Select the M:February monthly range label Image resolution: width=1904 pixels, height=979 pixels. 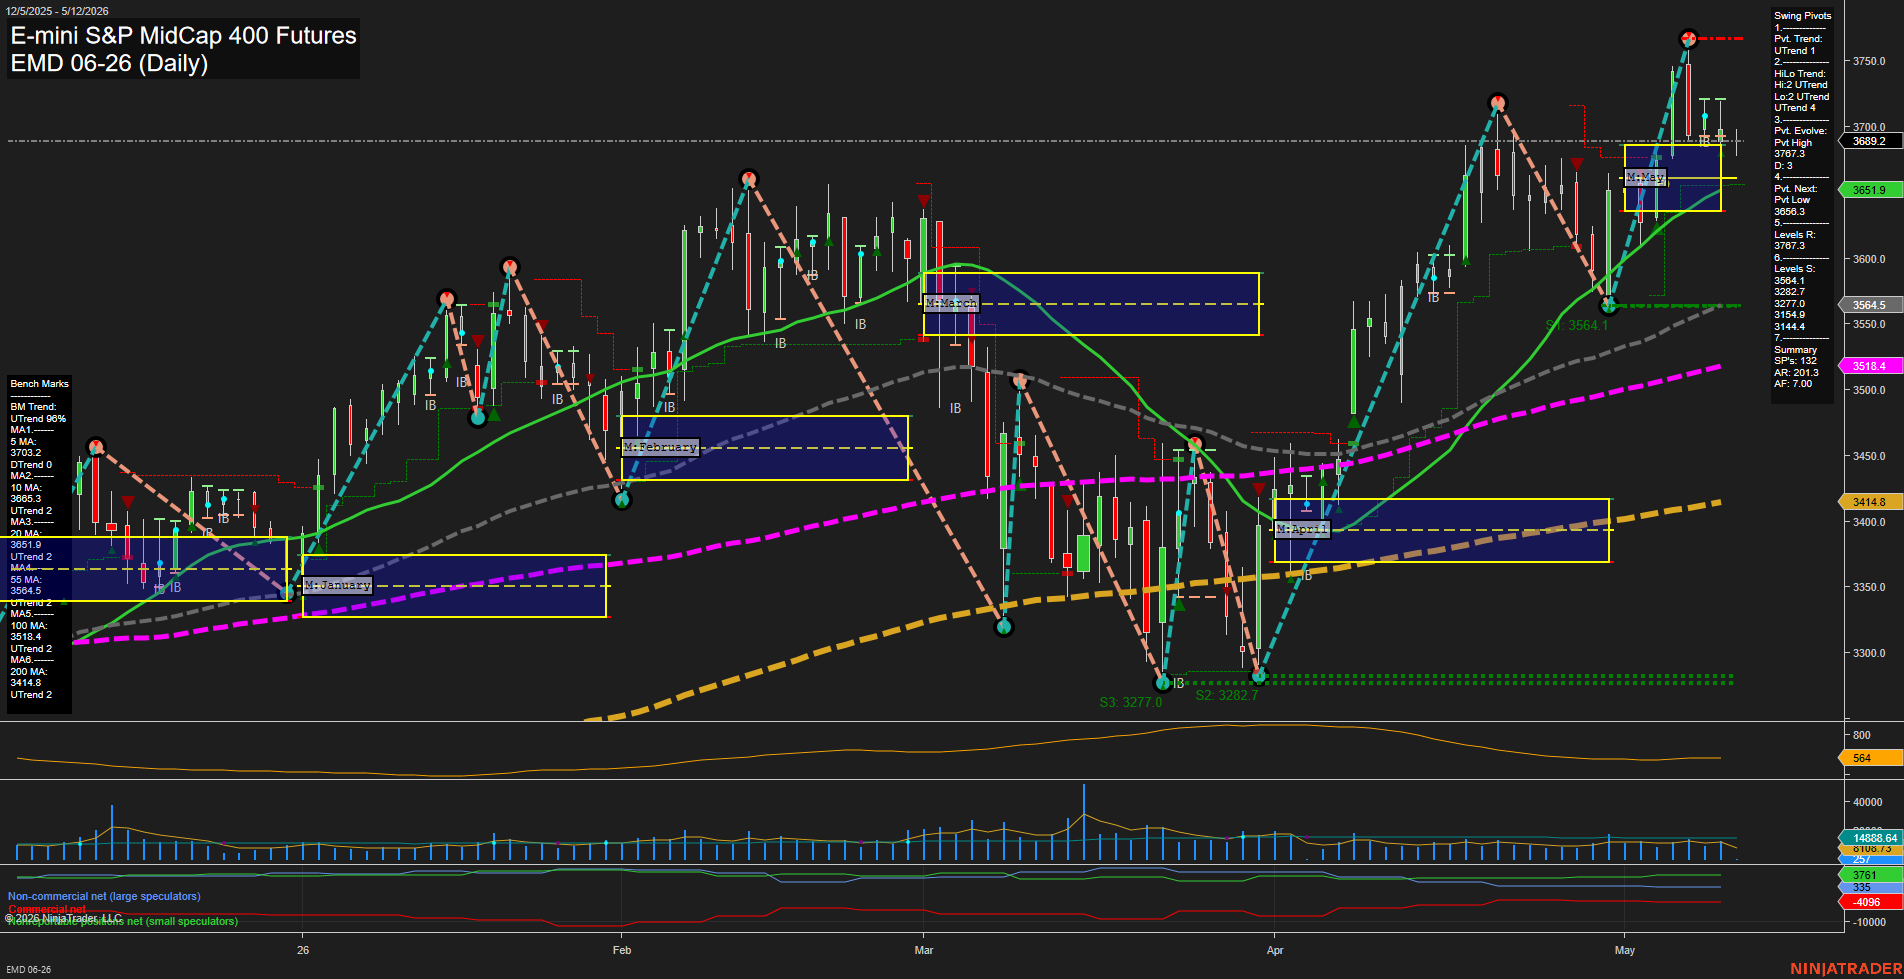click(660, 447)
